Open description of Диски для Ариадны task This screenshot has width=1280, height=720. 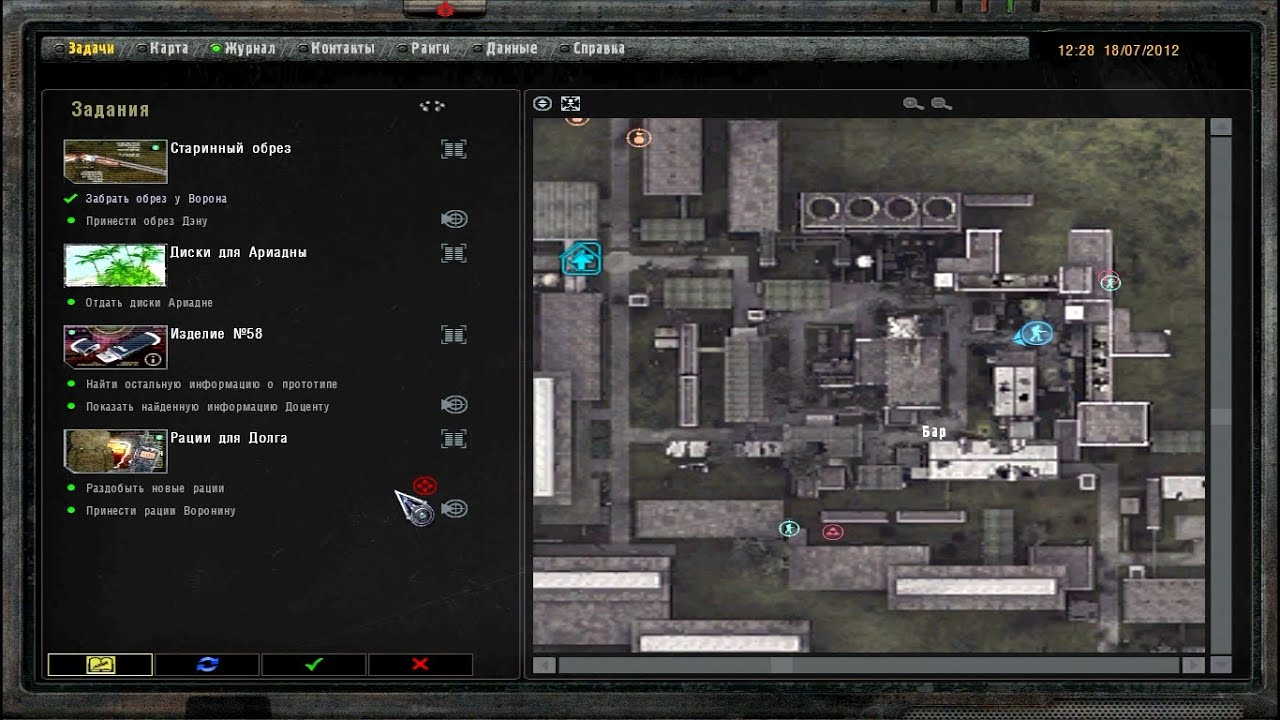pyautogui.click(x=454, y=253)
